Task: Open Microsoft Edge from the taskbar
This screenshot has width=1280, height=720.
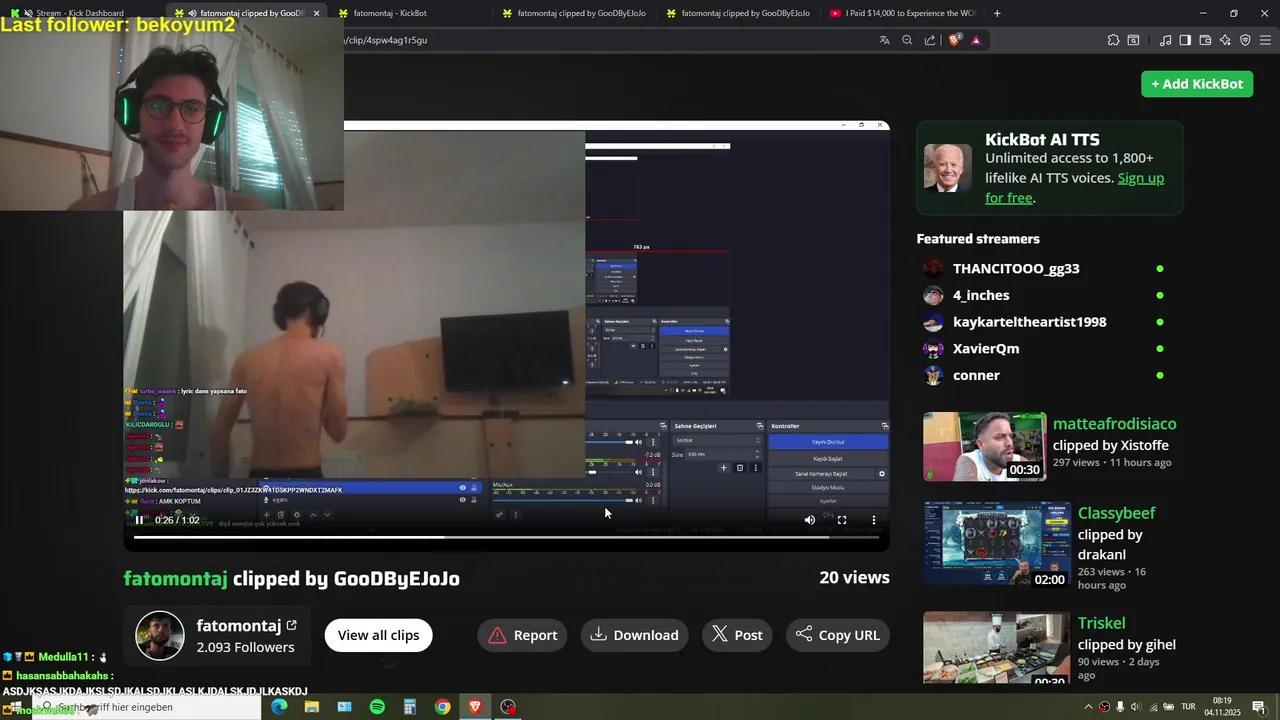Action: tap(279, 707)
